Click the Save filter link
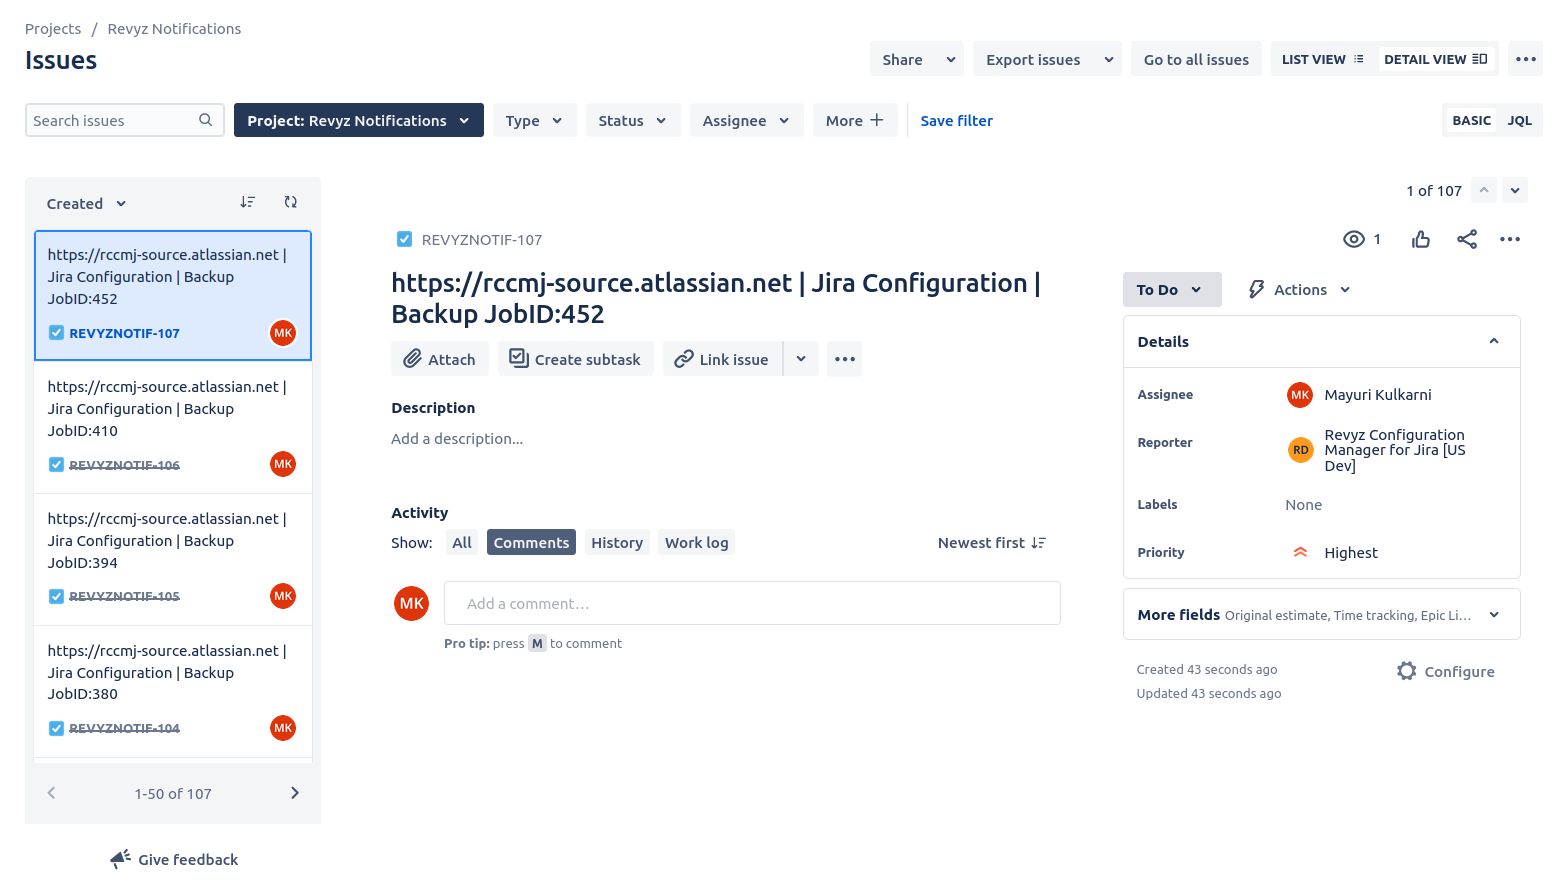1568x895 pixels. [956, 121]
